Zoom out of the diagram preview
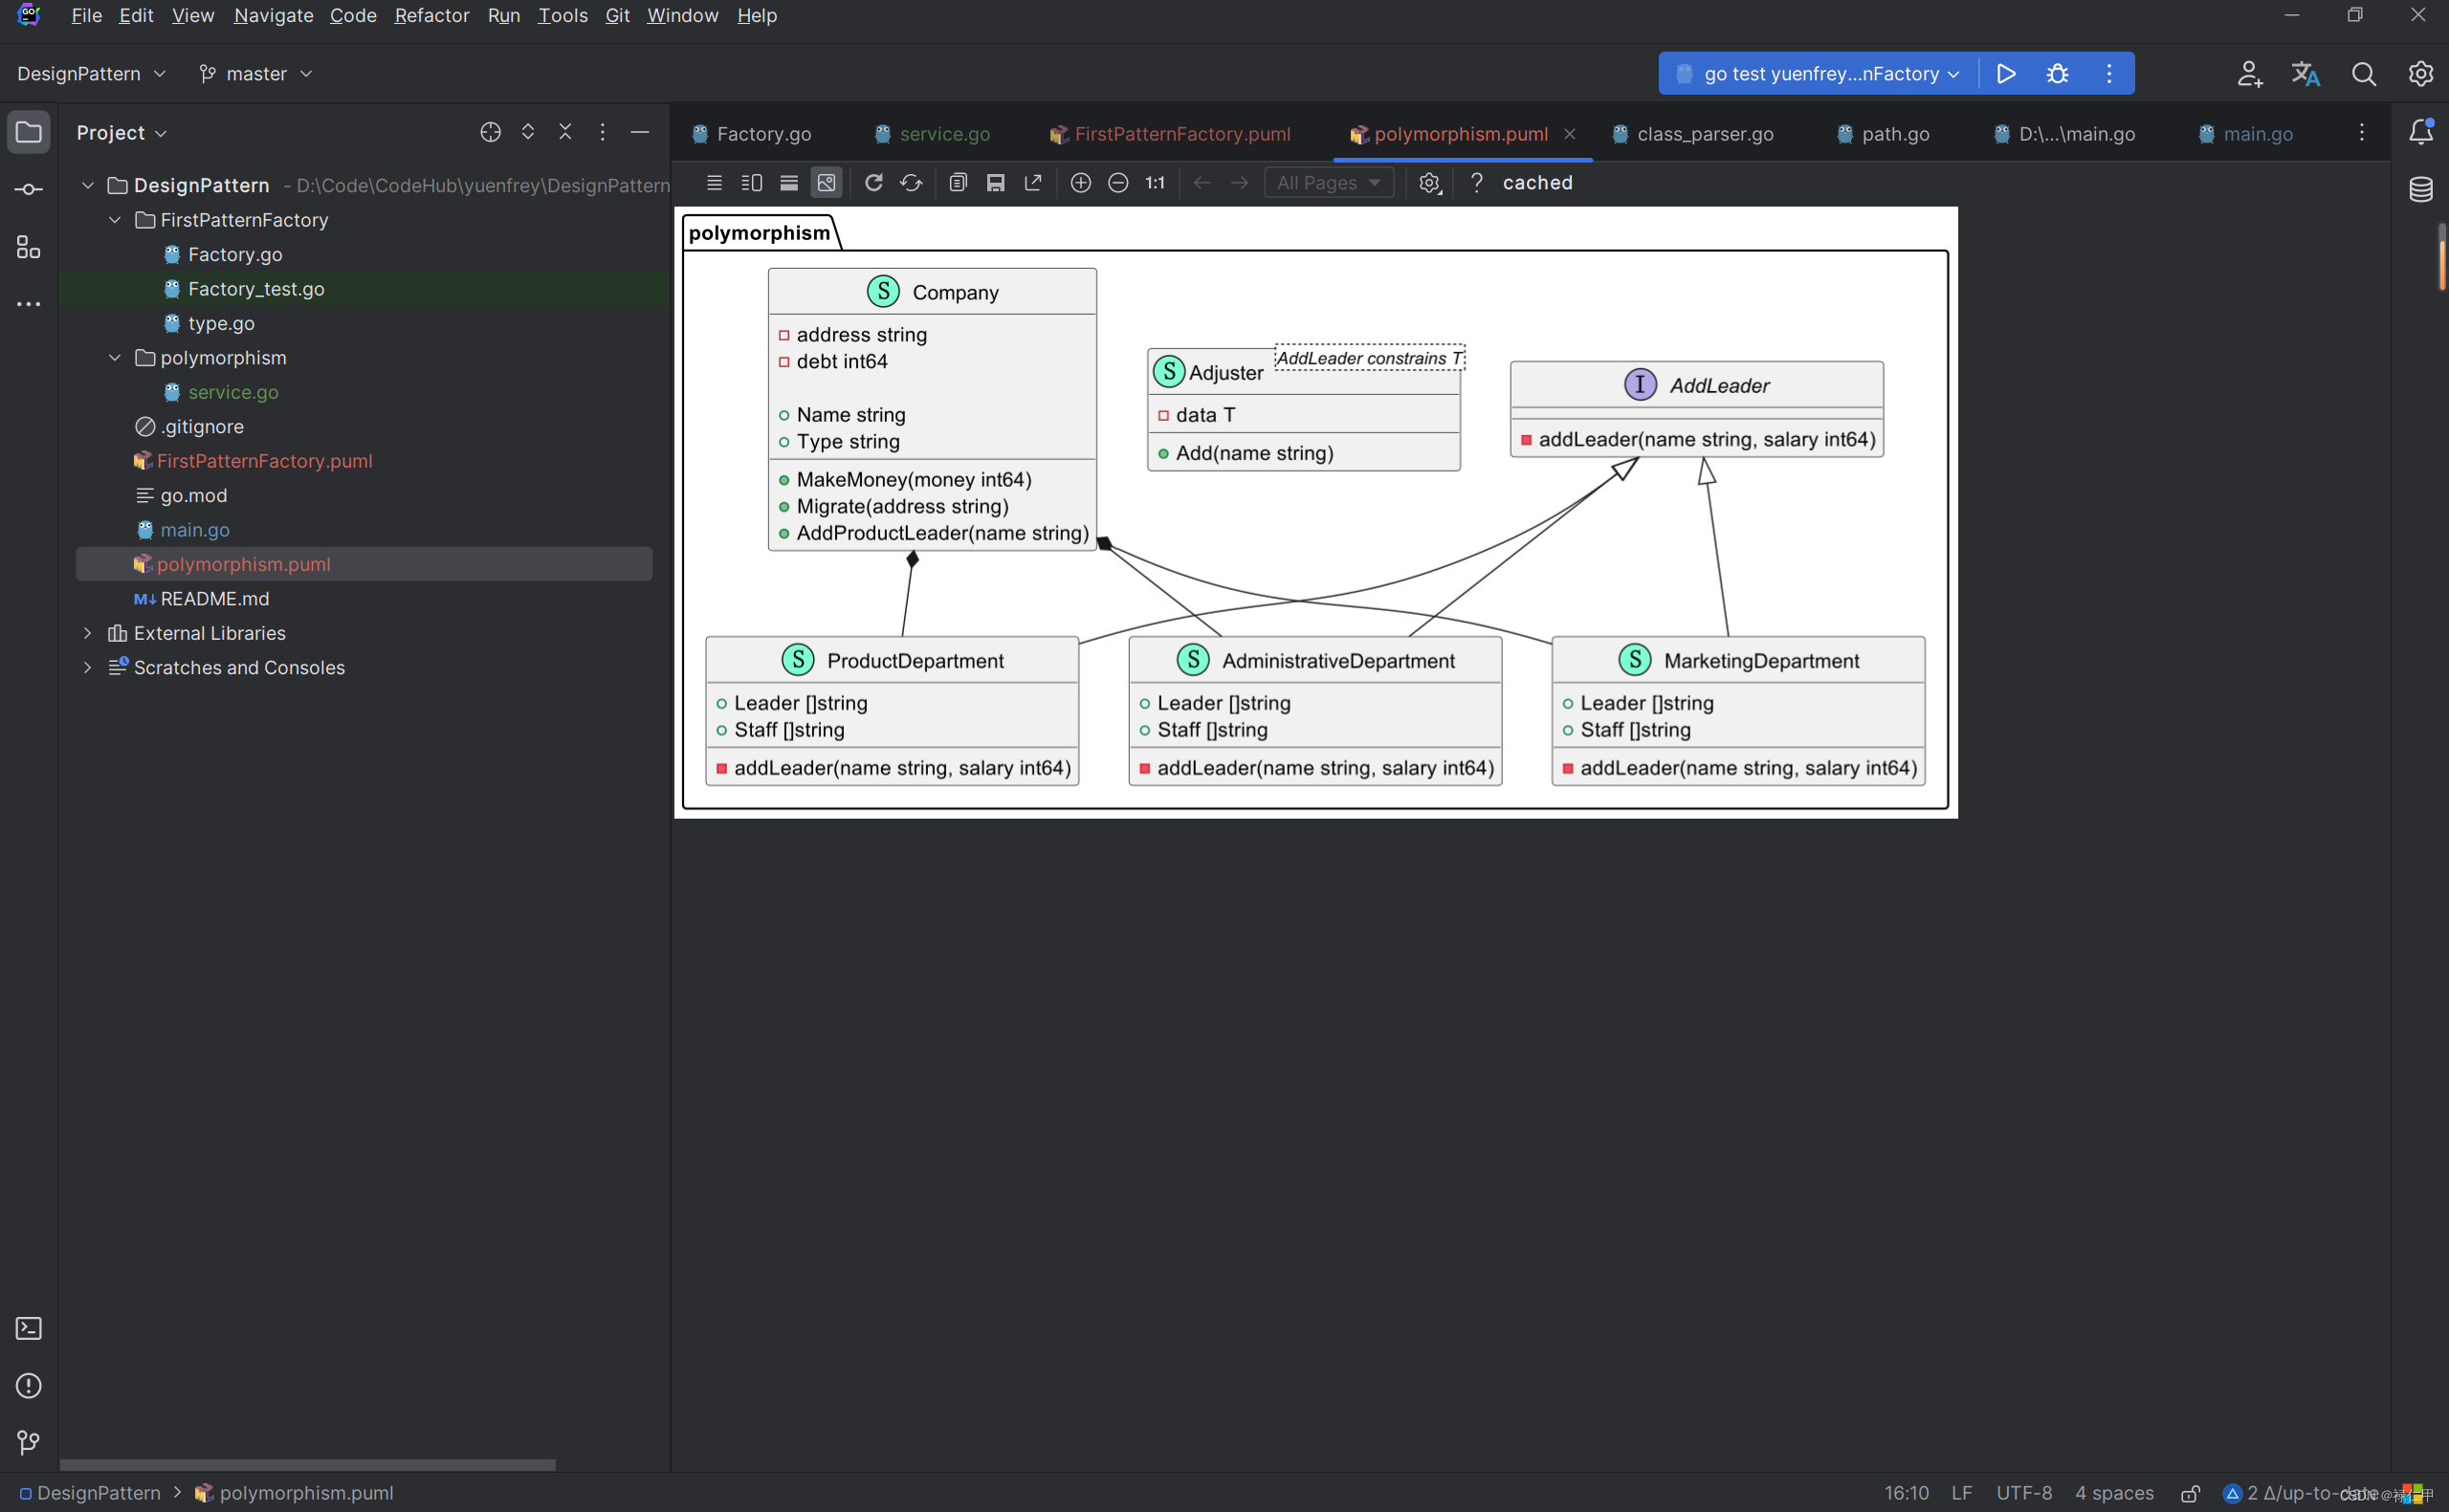The width and height of the screenshot is (2449, 1512). point(1118,183)
